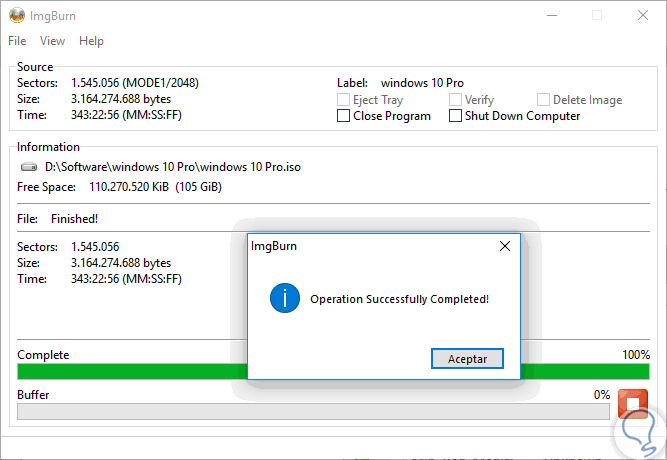Toggle the Eject Tray checkbox
Screen dimensions: 667x460
point(343,100)
